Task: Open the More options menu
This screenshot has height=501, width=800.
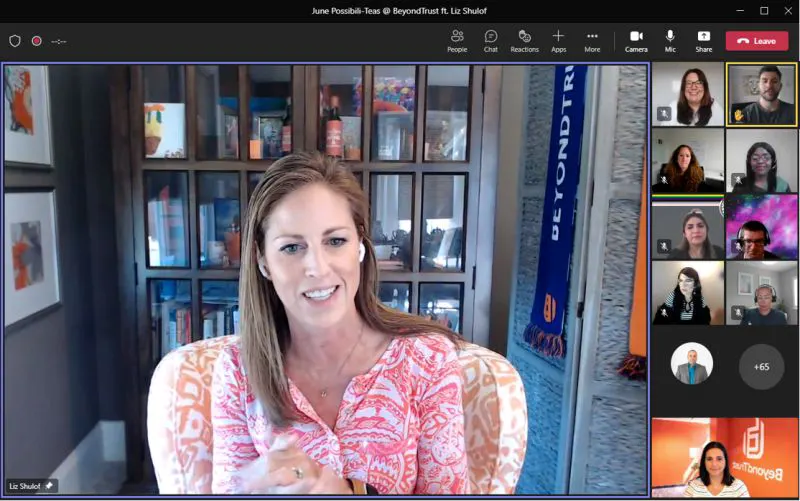Action: [x=592, y=41]
